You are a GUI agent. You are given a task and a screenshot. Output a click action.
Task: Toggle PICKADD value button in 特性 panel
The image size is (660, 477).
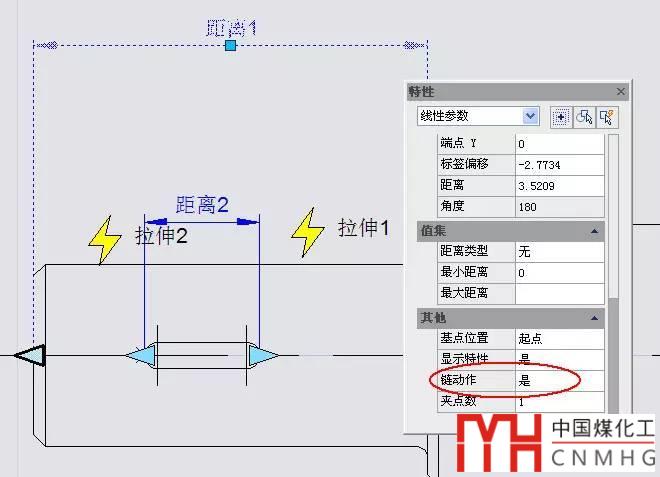[561, 117]
